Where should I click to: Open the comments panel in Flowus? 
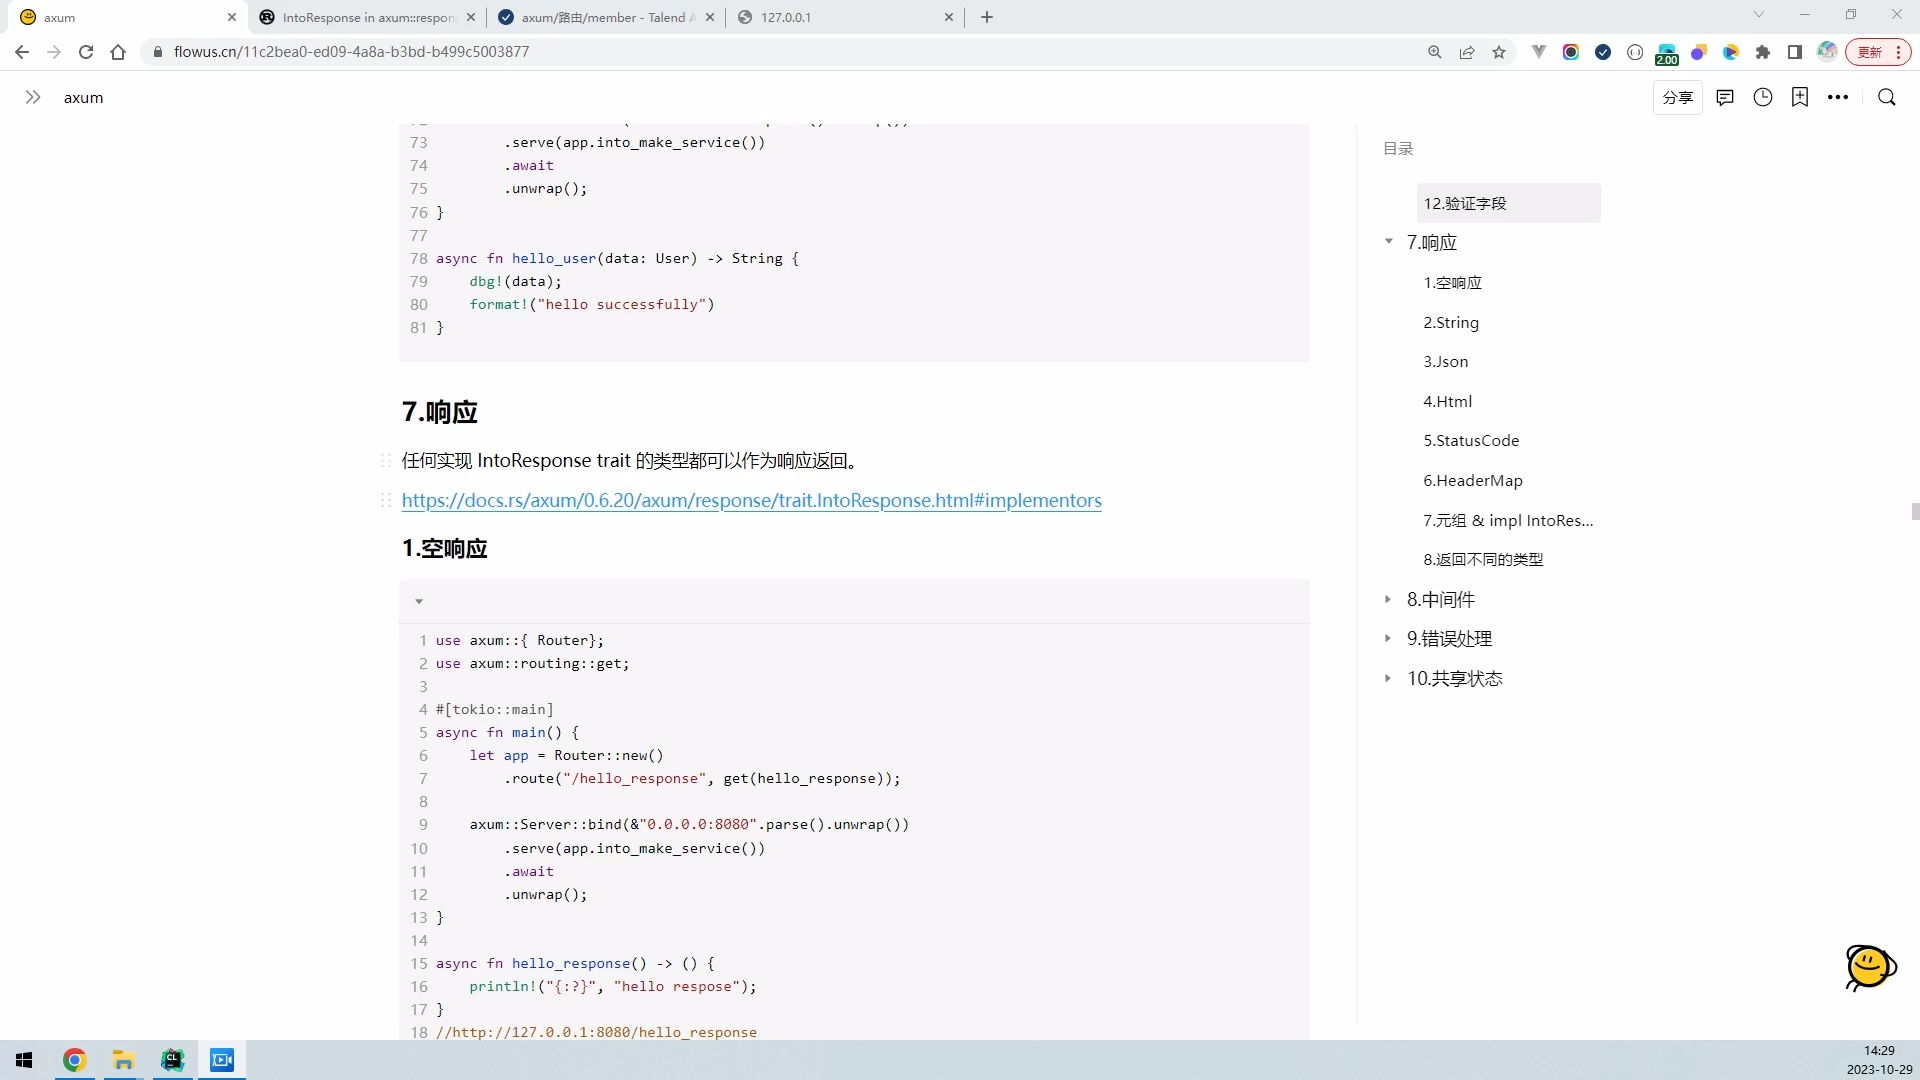(1724, 97)
